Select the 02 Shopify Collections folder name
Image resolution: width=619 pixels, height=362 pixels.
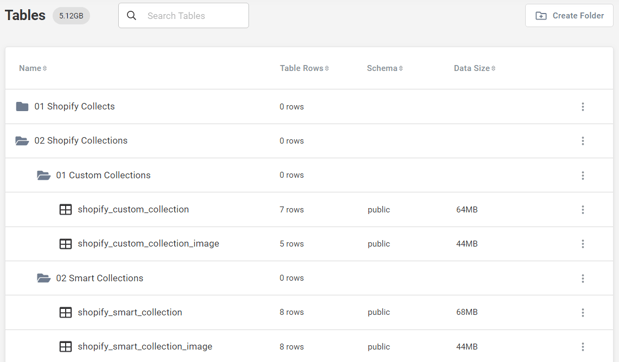(x=81, y=141)
